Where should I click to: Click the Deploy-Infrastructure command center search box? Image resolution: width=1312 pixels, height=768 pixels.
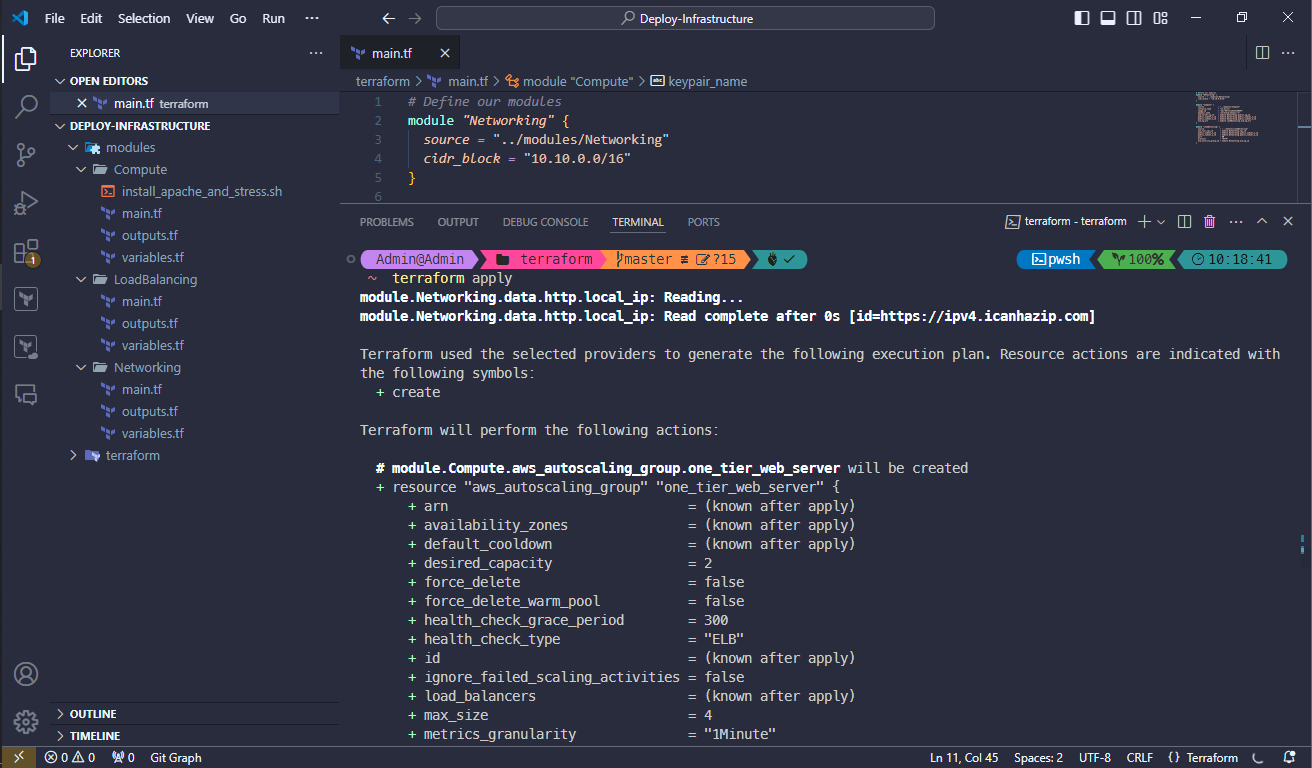685,18
